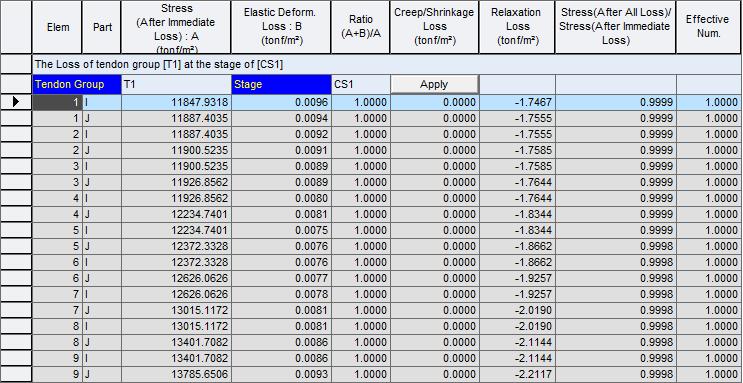This screenshot has width=743, height=383.
Task: Click the Apply button
Action: 434,84
